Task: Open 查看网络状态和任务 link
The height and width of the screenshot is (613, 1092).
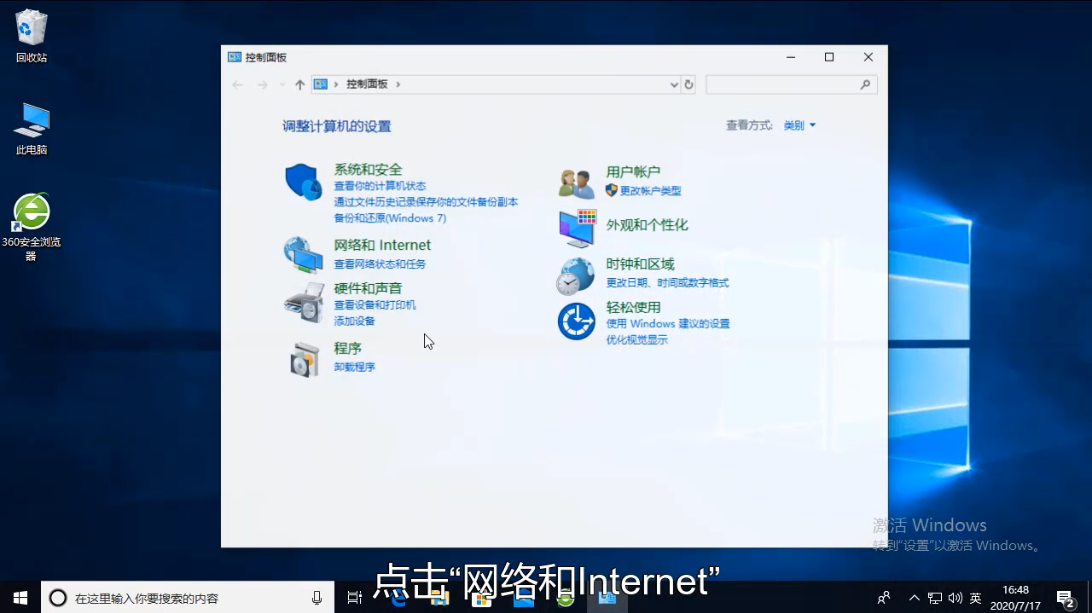Action: click(x=379, y=264)
